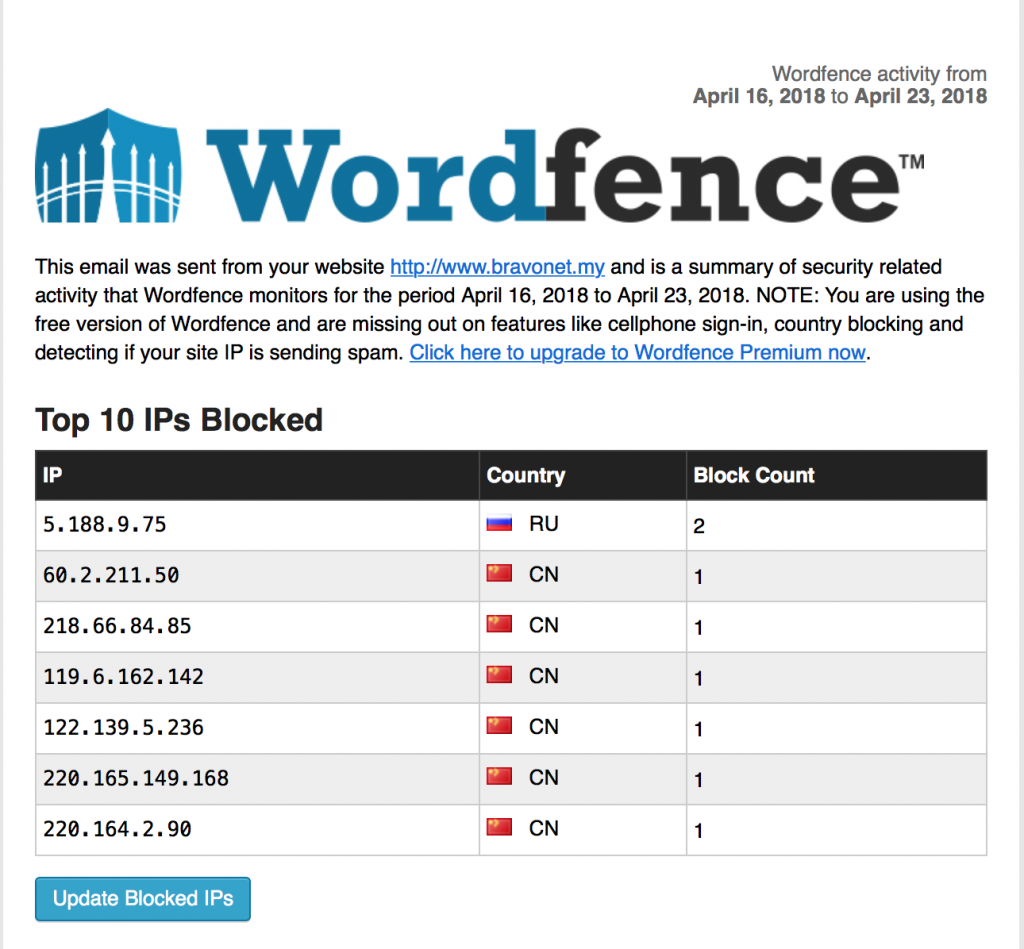Click the China flag in the 122.139.5.236 row

[499, 726]
